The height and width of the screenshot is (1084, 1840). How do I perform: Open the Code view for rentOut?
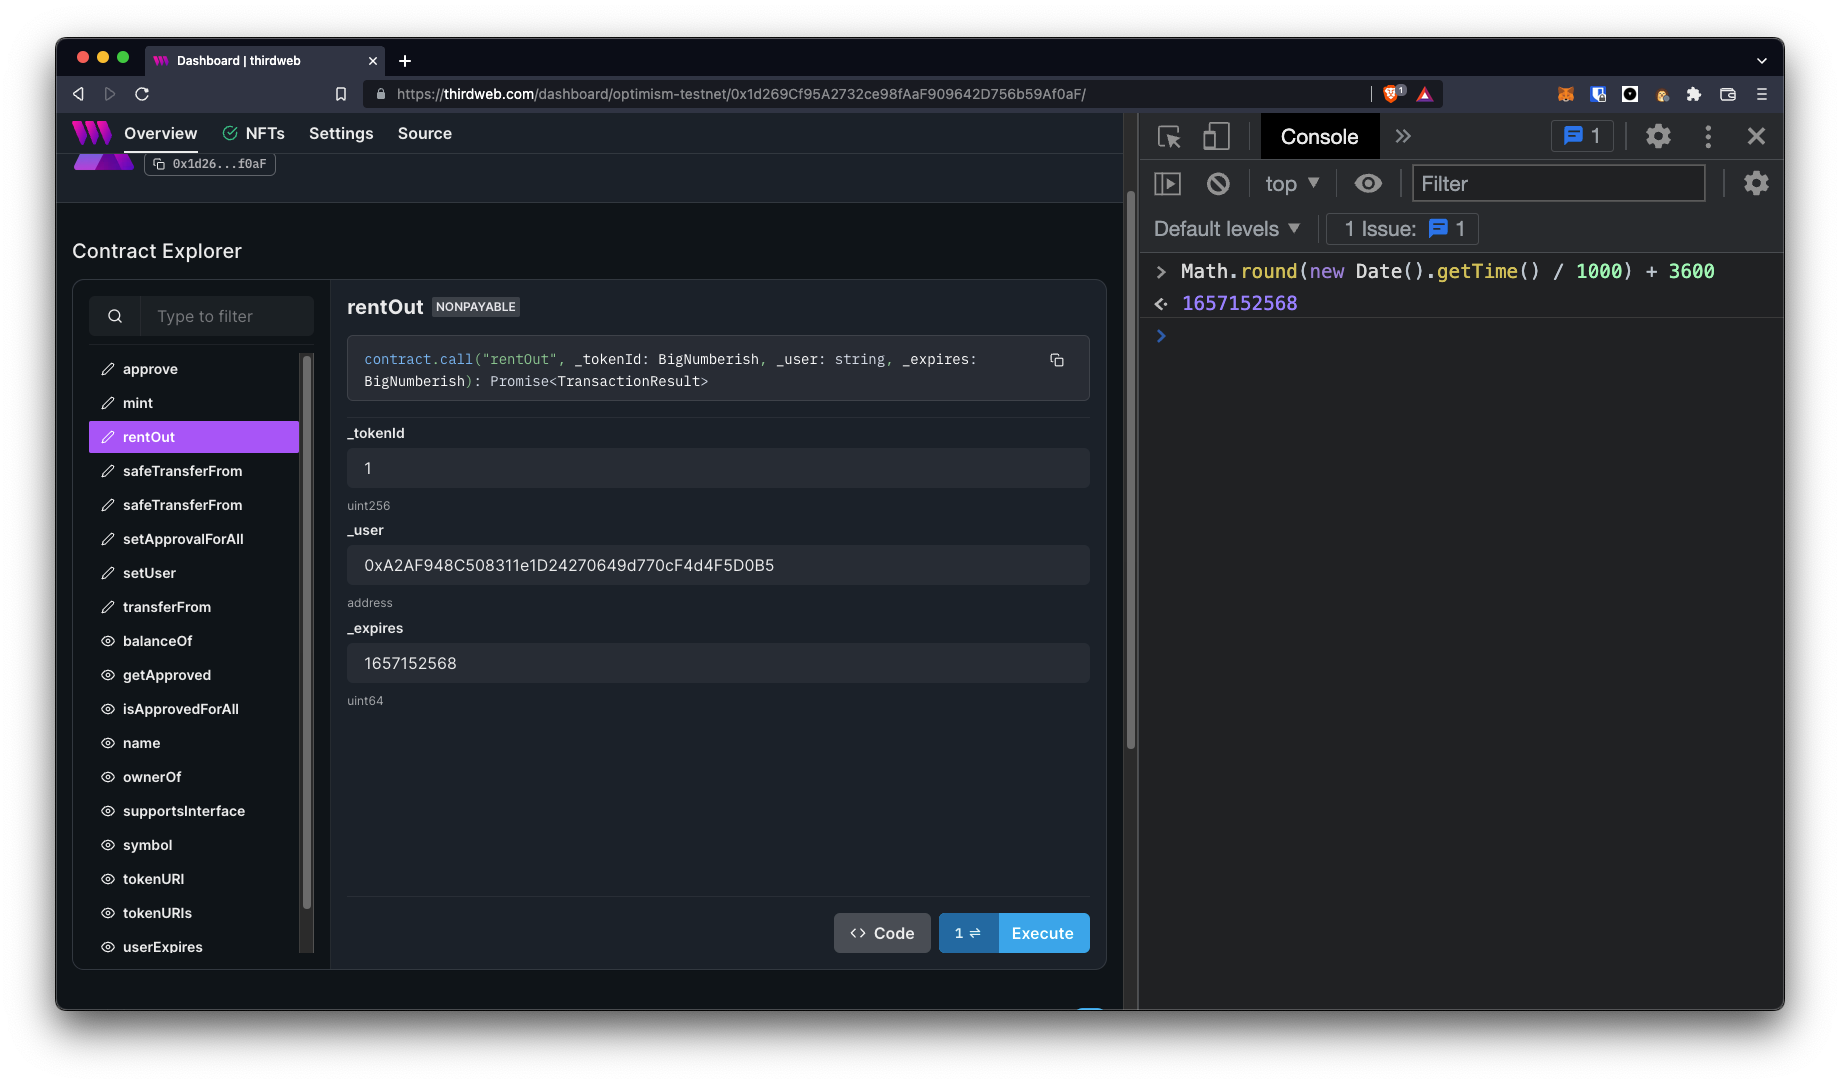click(881, 932)
